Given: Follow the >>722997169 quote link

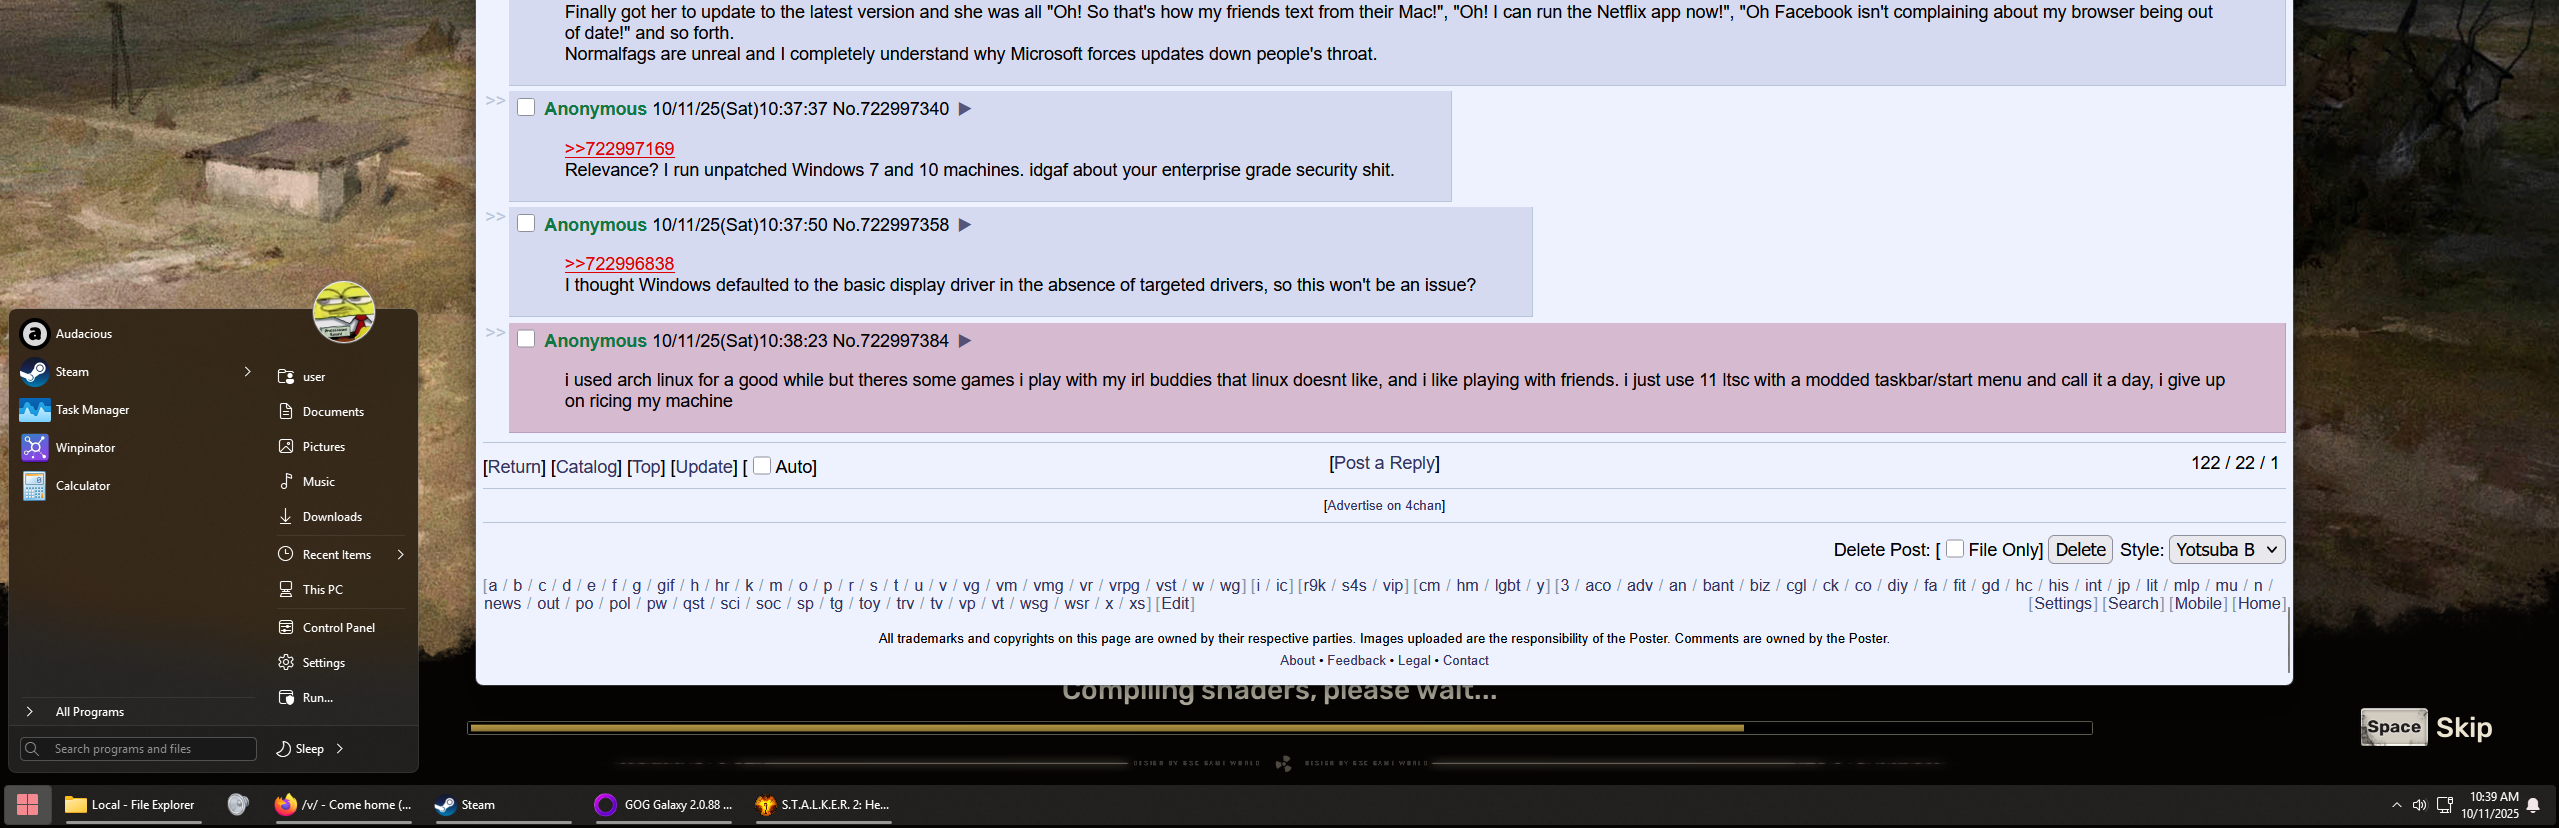Looking at the screenshot, I should [x=620, y=149].
